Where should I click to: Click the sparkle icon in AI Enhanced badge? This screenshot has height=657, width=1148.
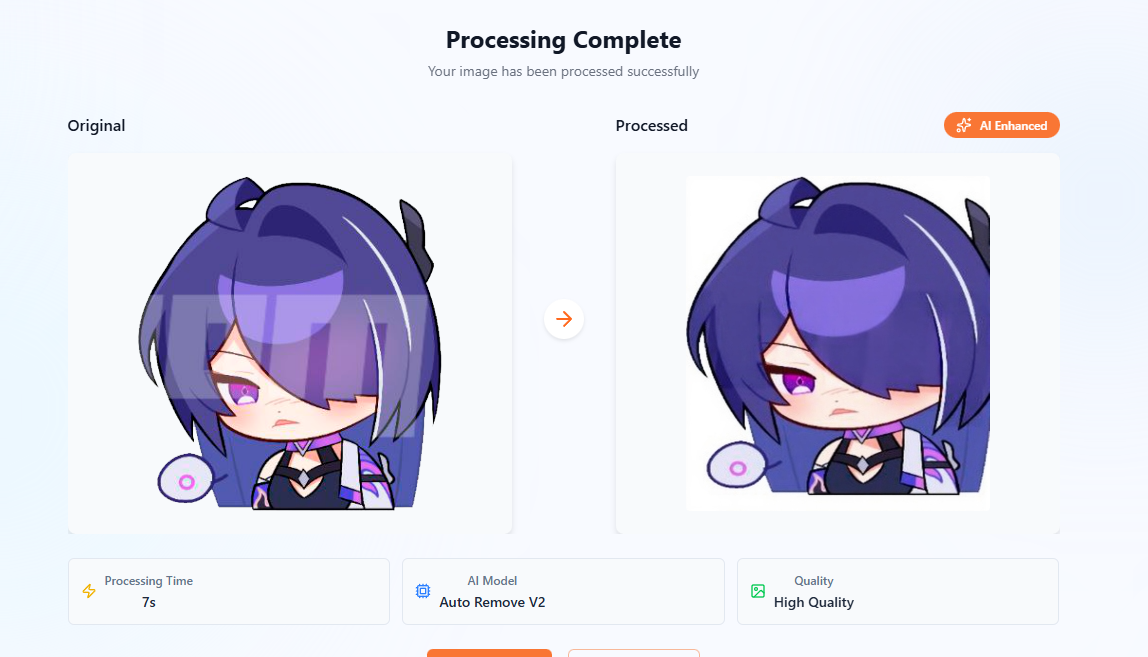click(x=964, y=125)
